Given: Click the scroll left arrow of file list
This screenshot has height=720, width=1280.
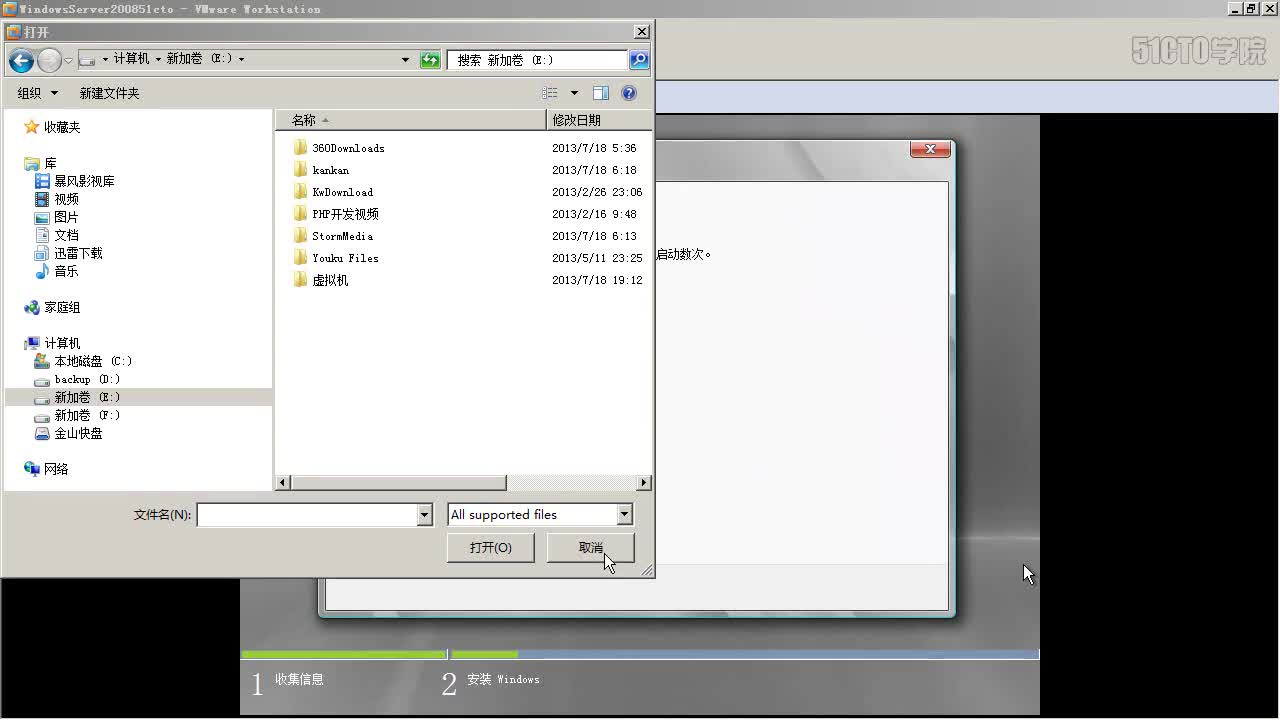Looking at the screenshot, I should coord(283,483).
